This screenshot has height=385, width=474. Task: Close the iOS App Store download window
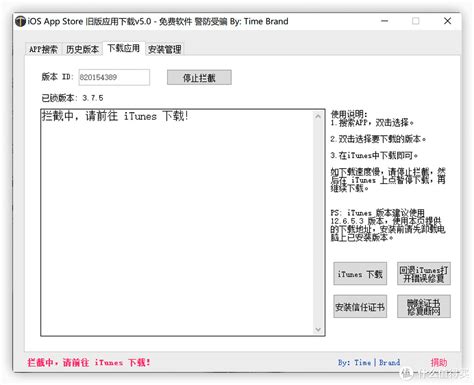tap(447, 21)
